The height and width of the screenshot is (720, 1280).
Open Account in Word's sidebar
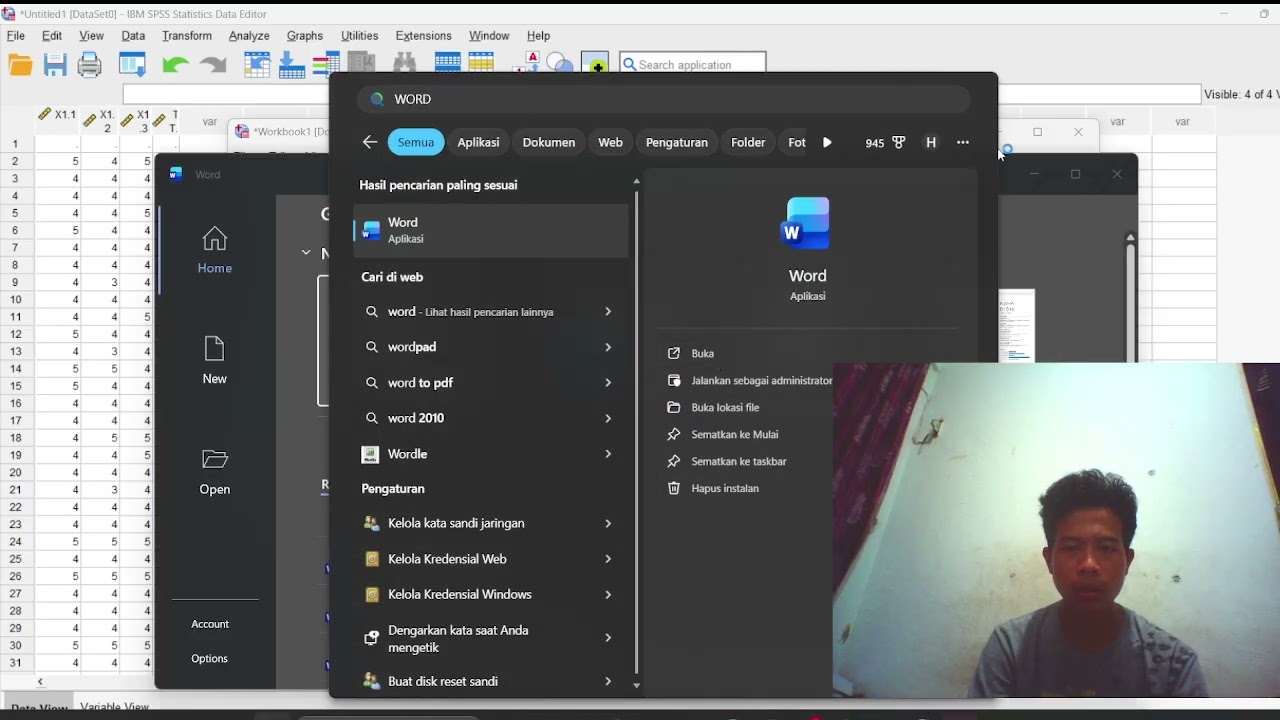point(210,624)
